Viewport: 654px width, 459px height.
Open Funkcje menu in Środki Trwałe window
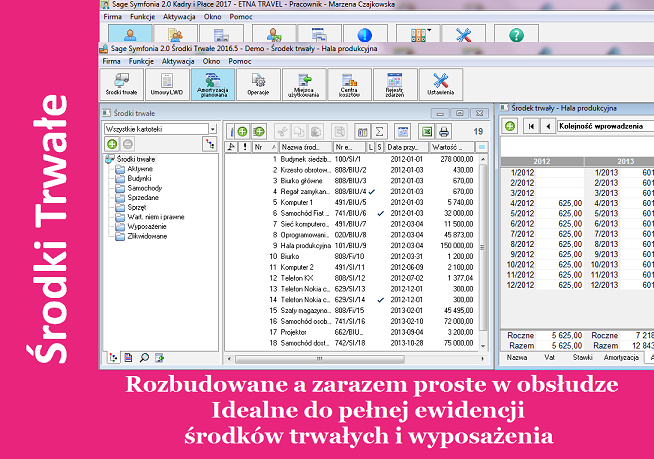tap(141, 61)
